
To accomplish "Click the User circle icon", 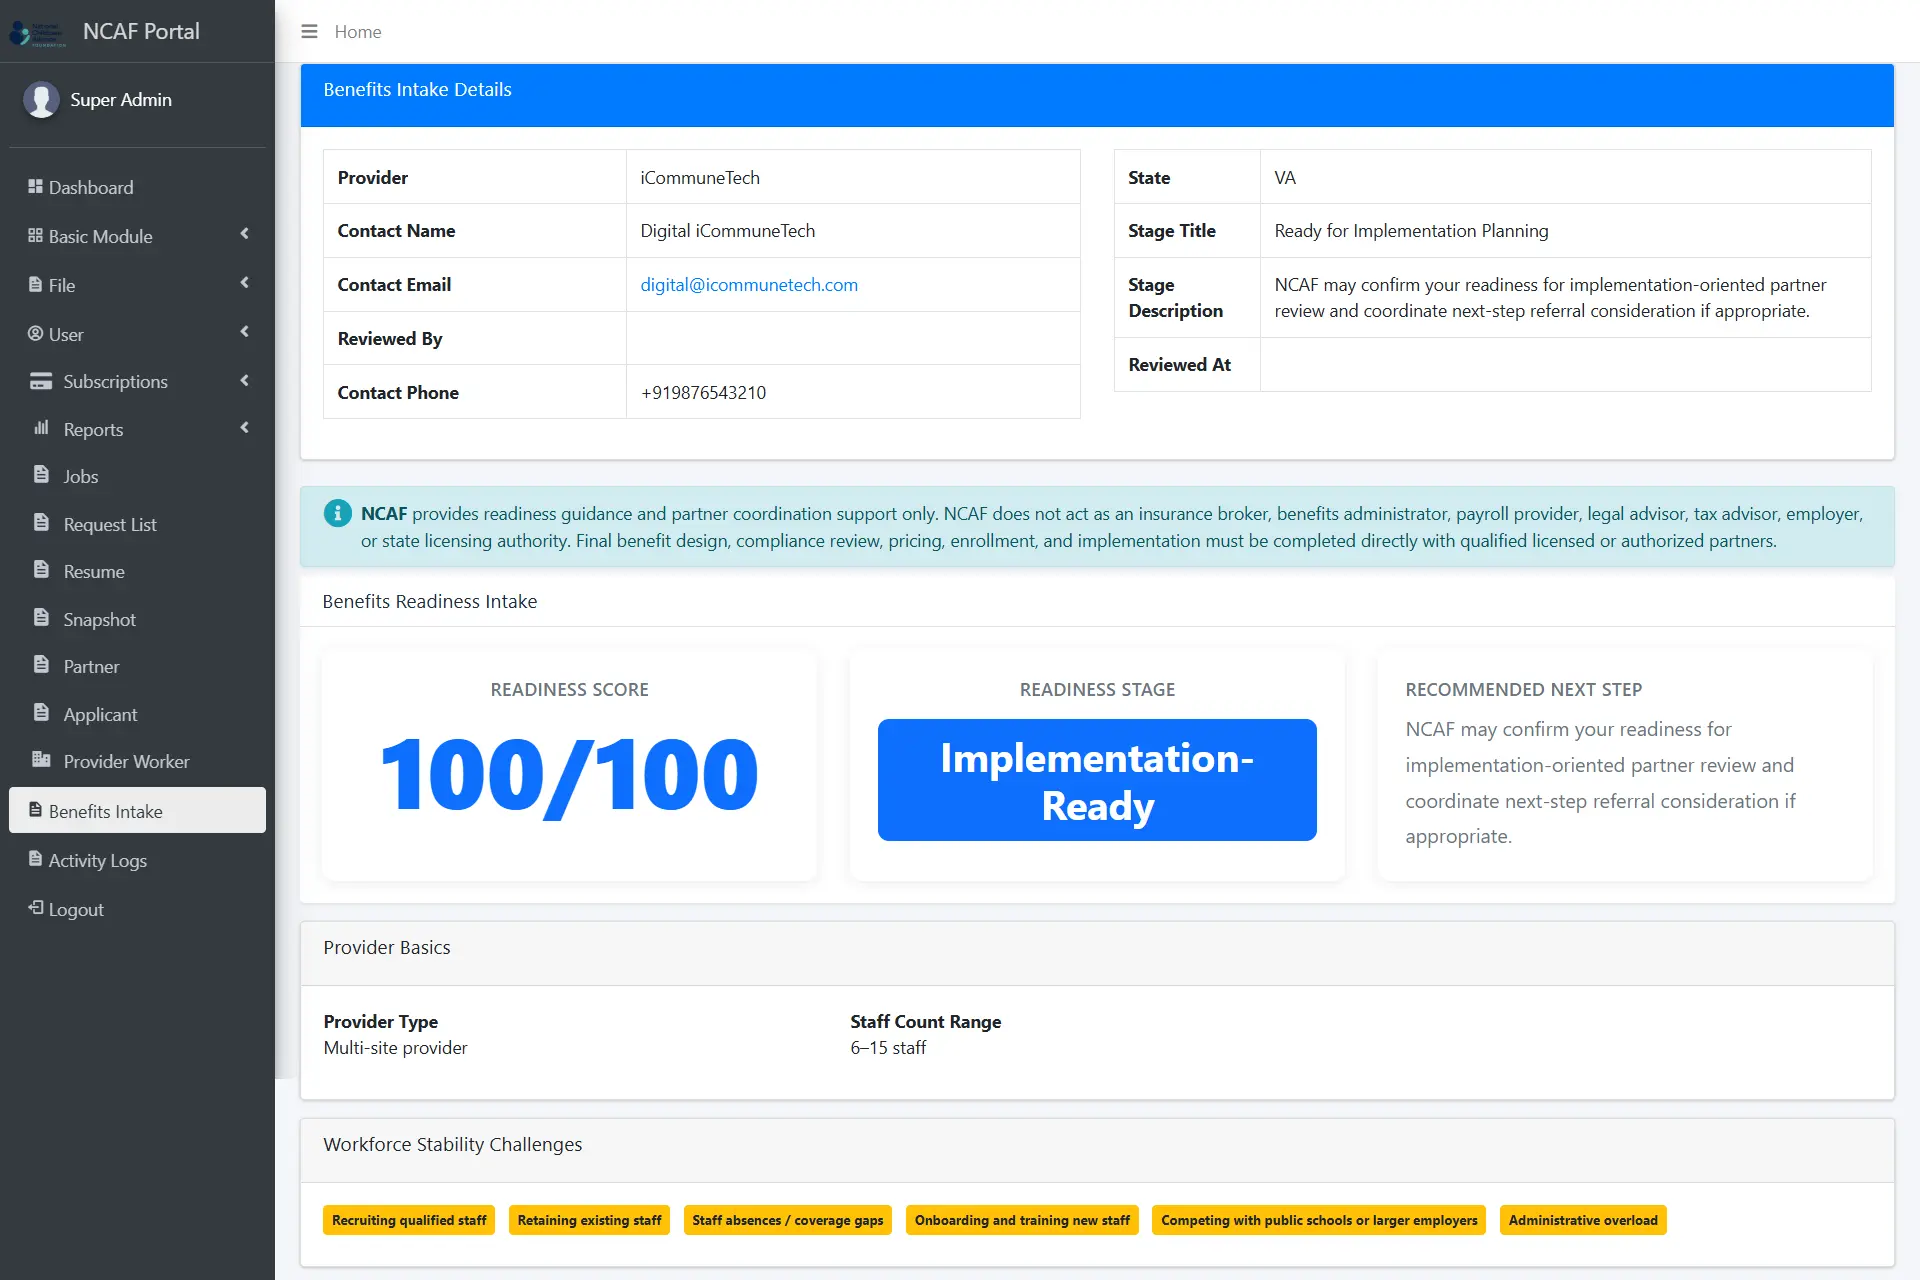I will tap(35, 334).
